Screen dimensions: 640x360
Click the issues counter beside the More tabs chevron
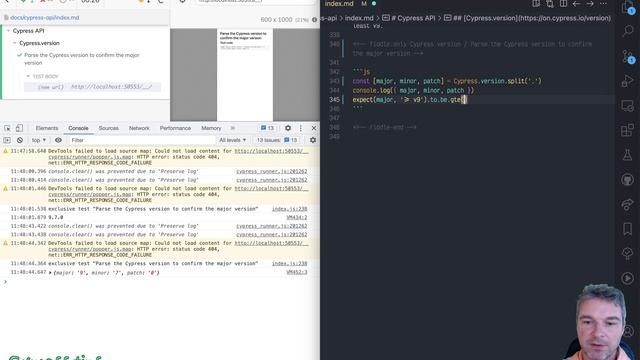[267, 128]
